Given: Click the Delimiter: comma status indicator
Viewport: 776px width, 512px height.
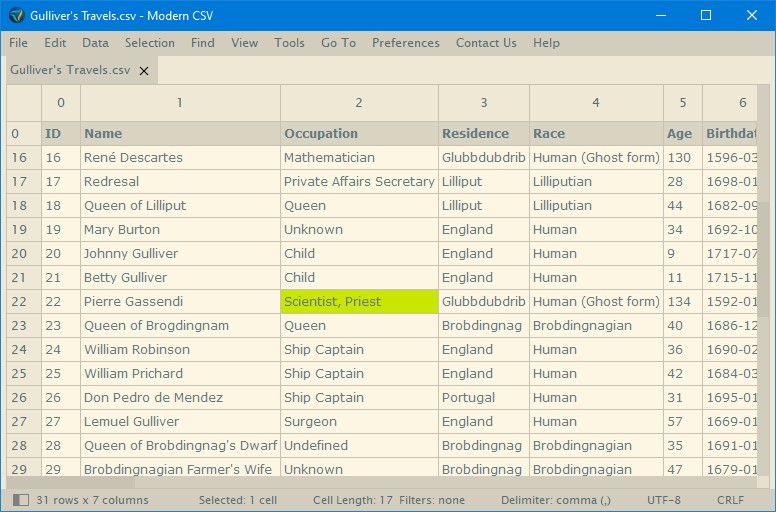Looking at the screenshot, I should pos(556,500).
